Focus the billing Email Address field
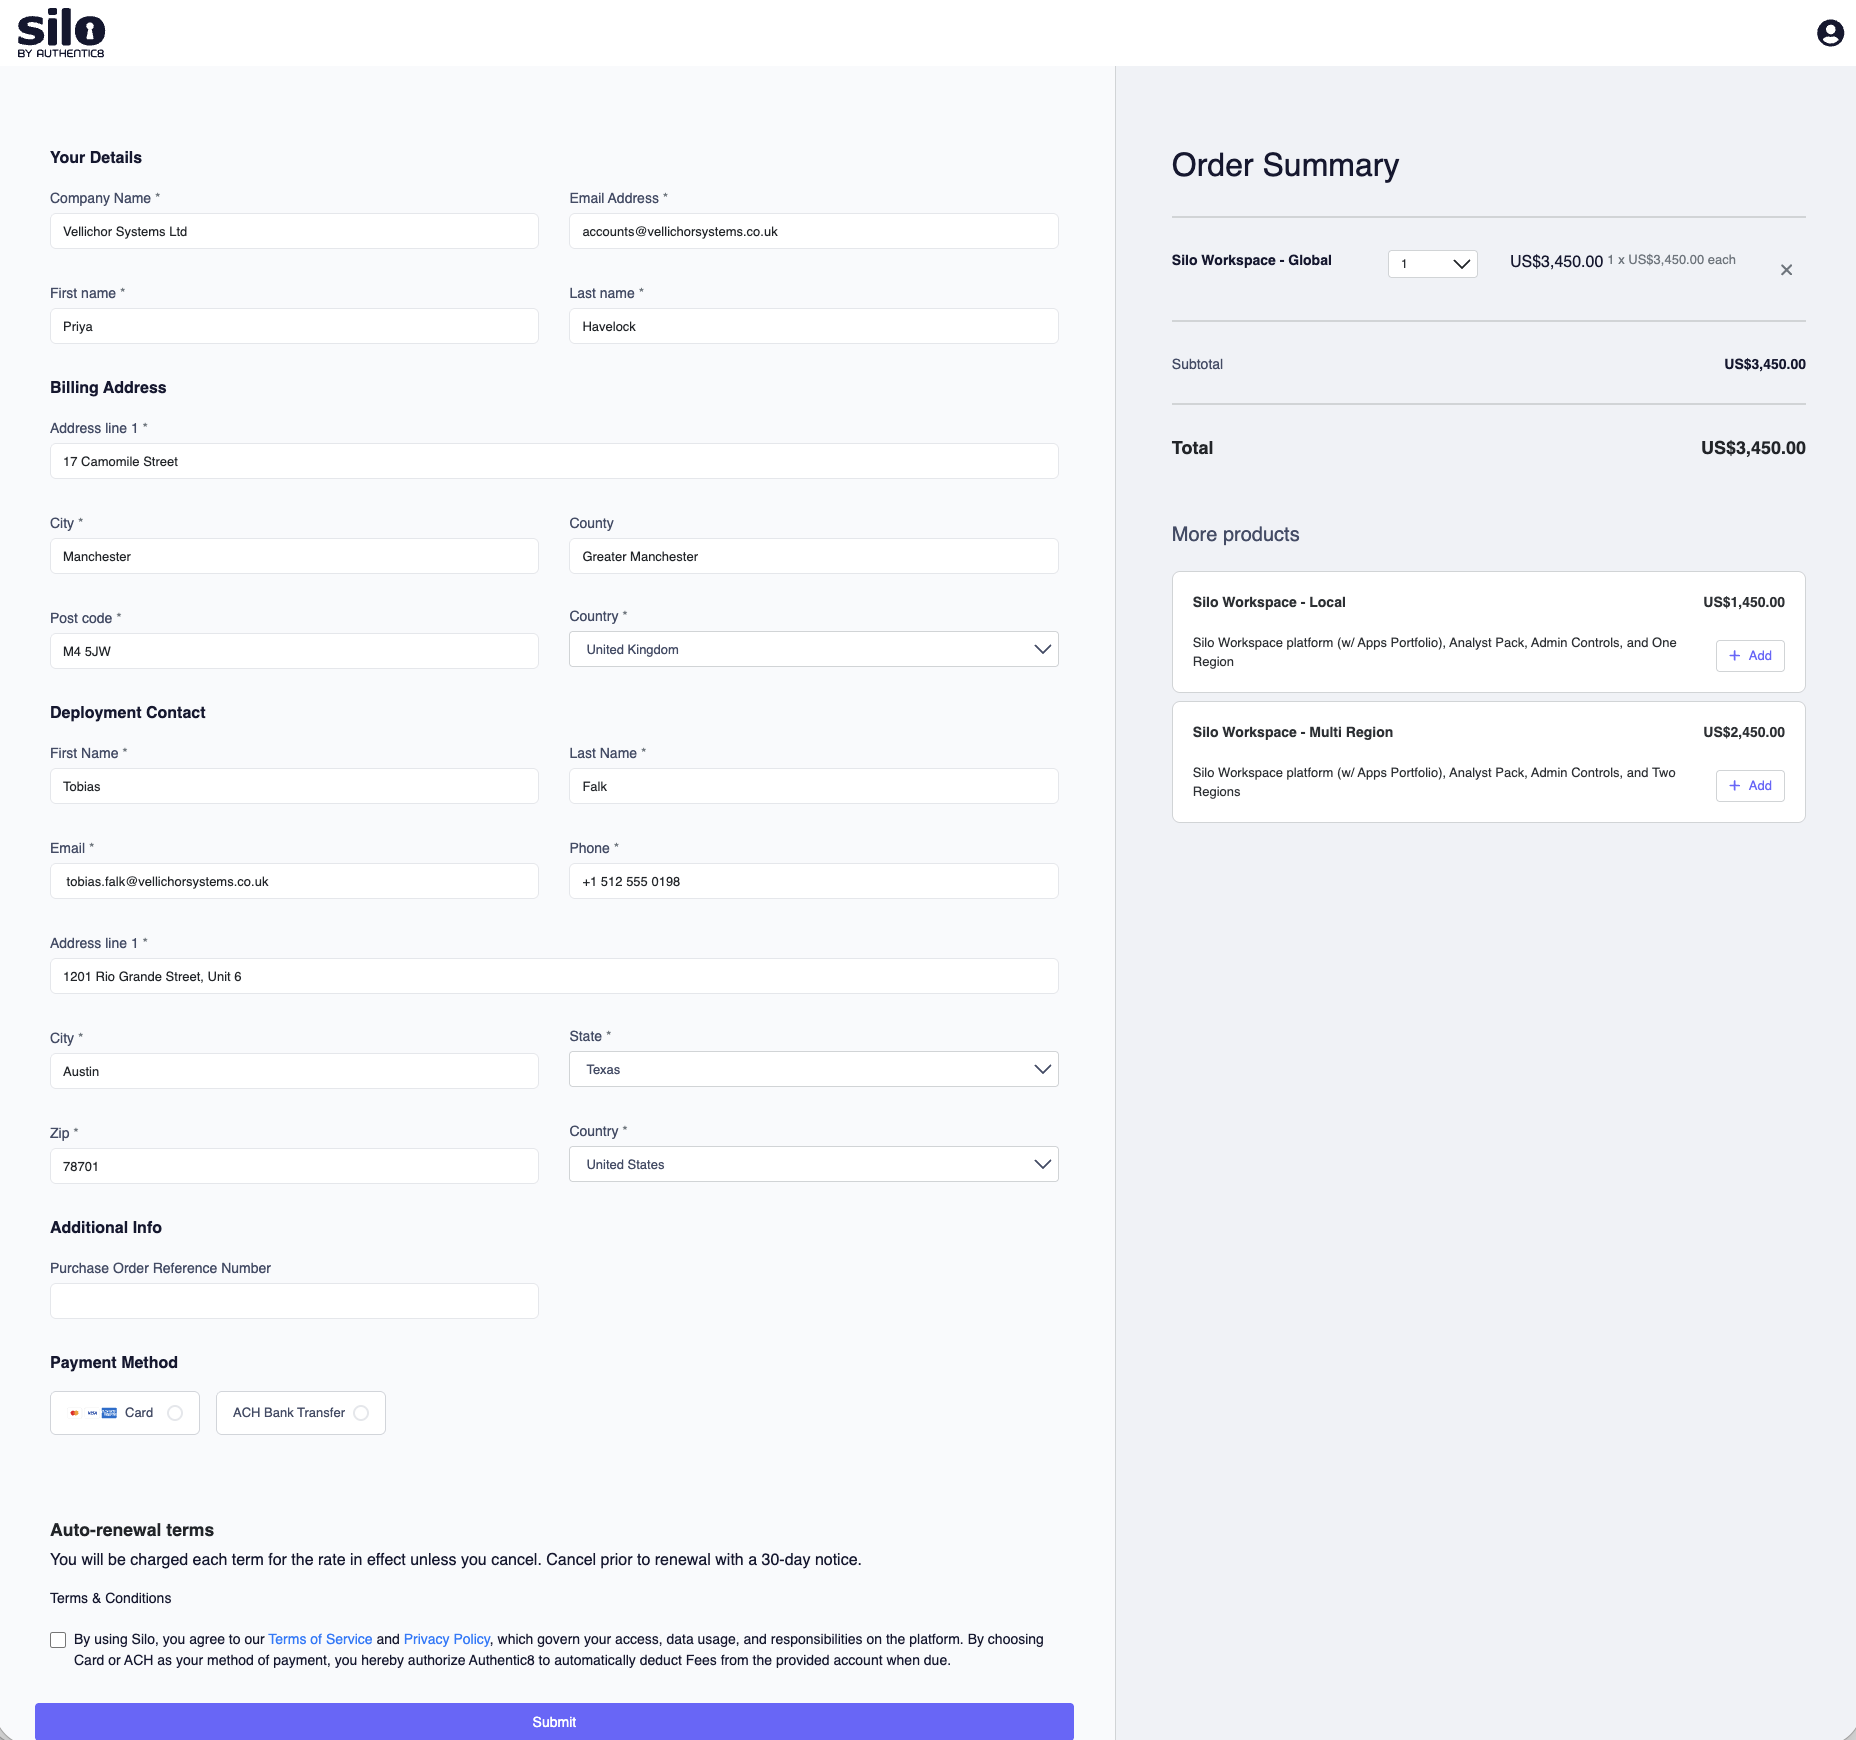1856x1740 pixels. tap(813, 231)
